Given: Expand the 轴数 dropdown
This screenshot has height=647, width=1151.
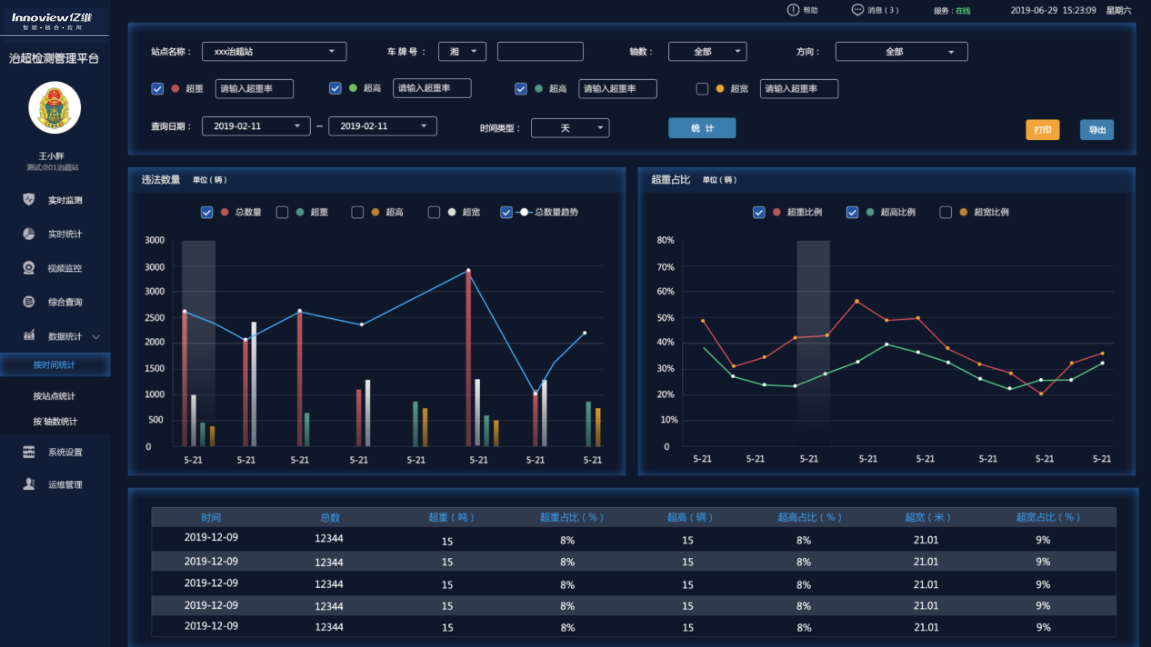Looking at the screenshot, I should pyautogui.click(x=707, y=52).
